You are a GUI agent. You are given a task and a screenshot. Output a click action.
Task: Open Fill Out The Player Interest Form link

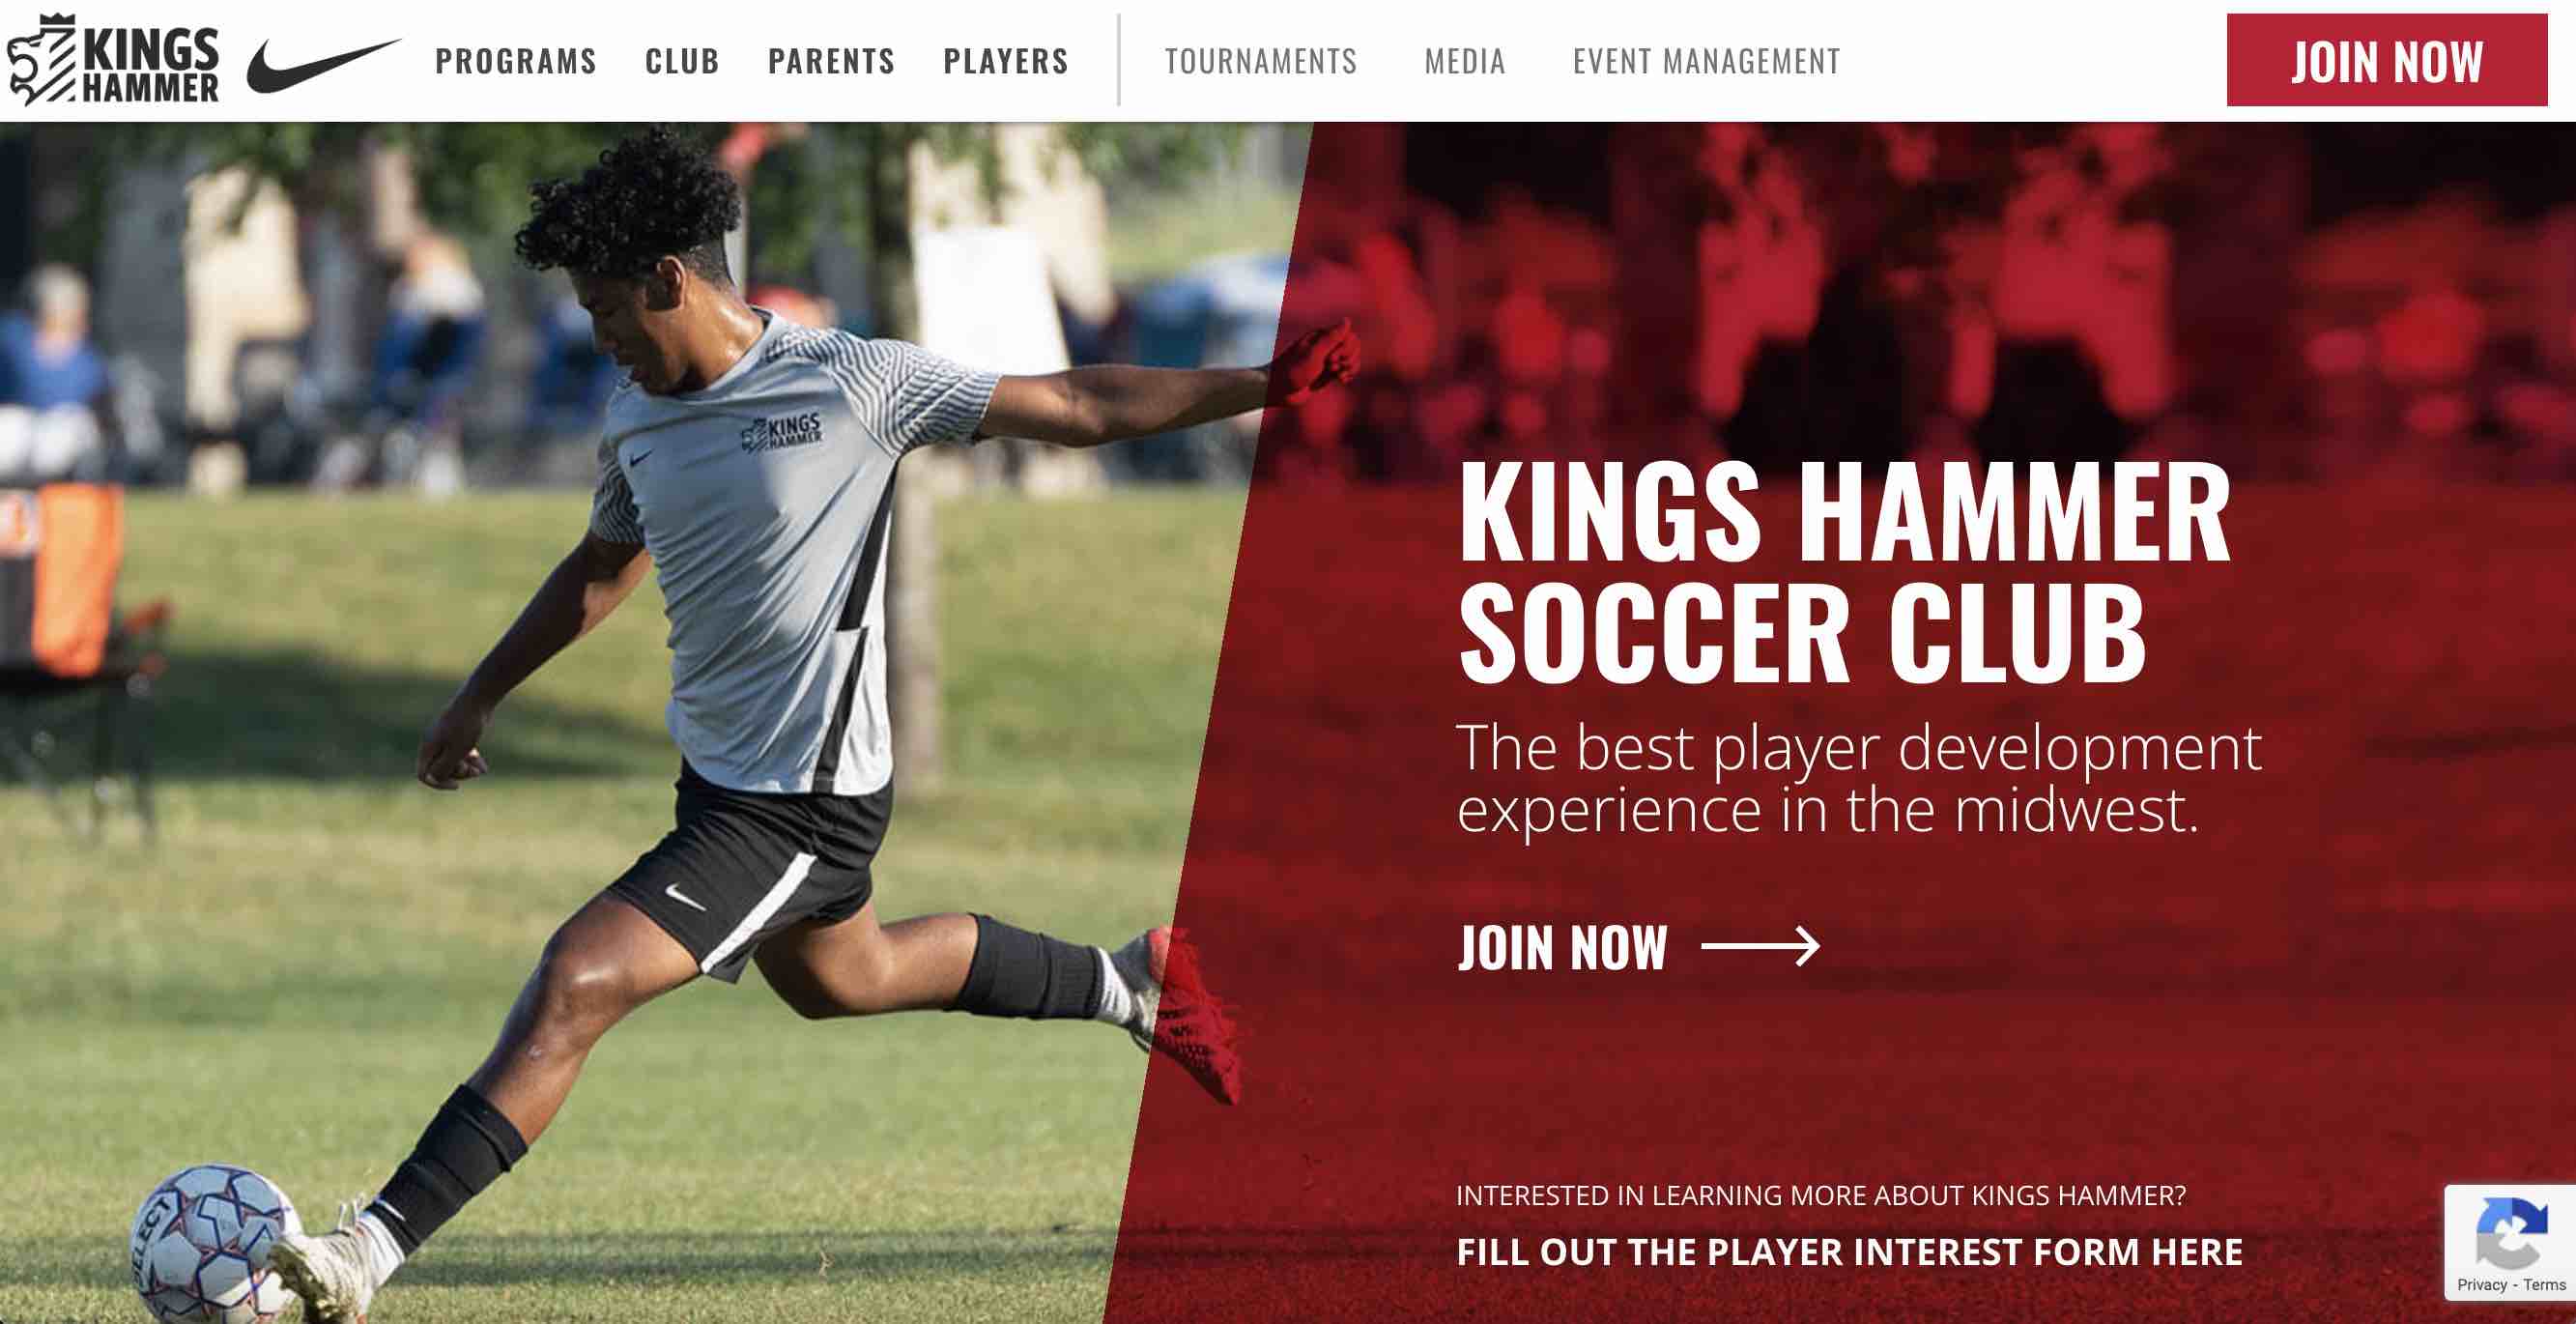coord(1849,1252)
